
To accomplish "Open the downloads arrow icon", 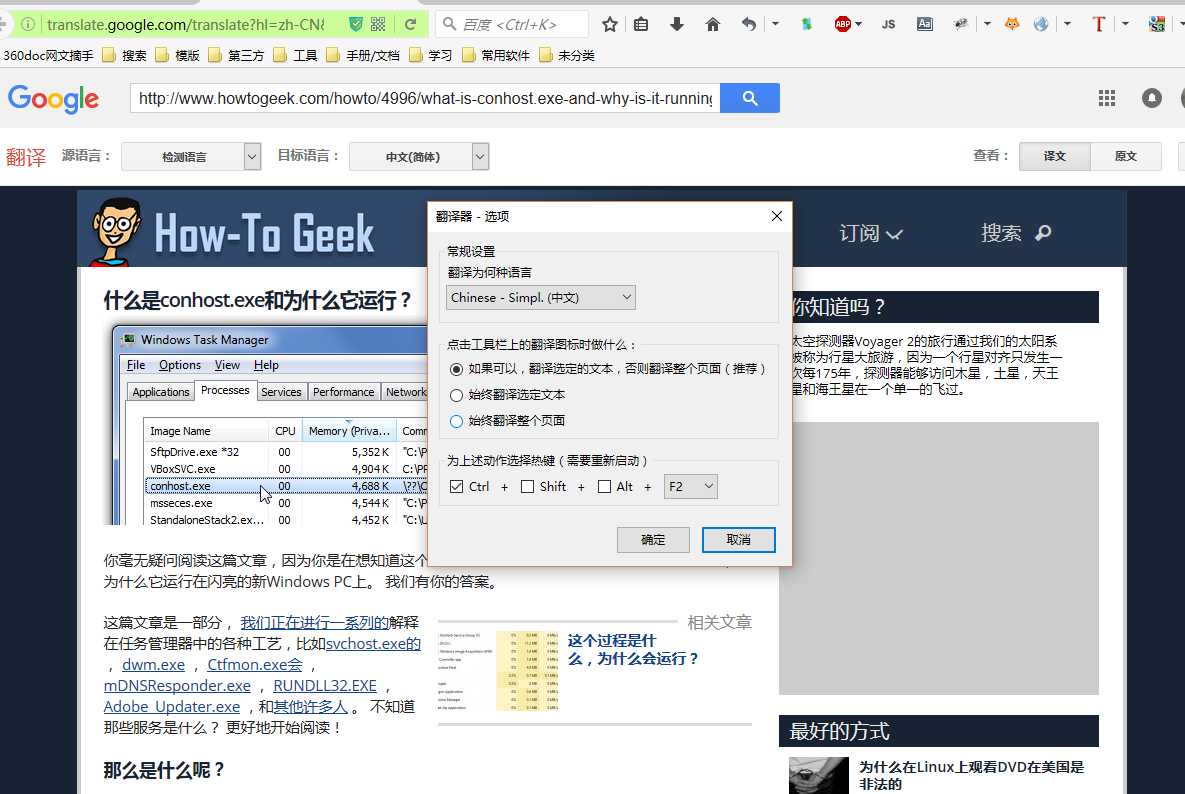I will tap(677, 24).
